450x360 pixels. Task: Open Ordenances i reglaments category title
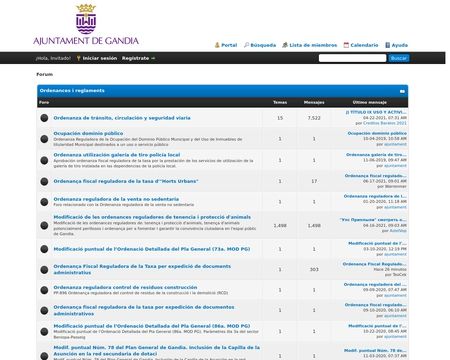[x=72, y=90]
